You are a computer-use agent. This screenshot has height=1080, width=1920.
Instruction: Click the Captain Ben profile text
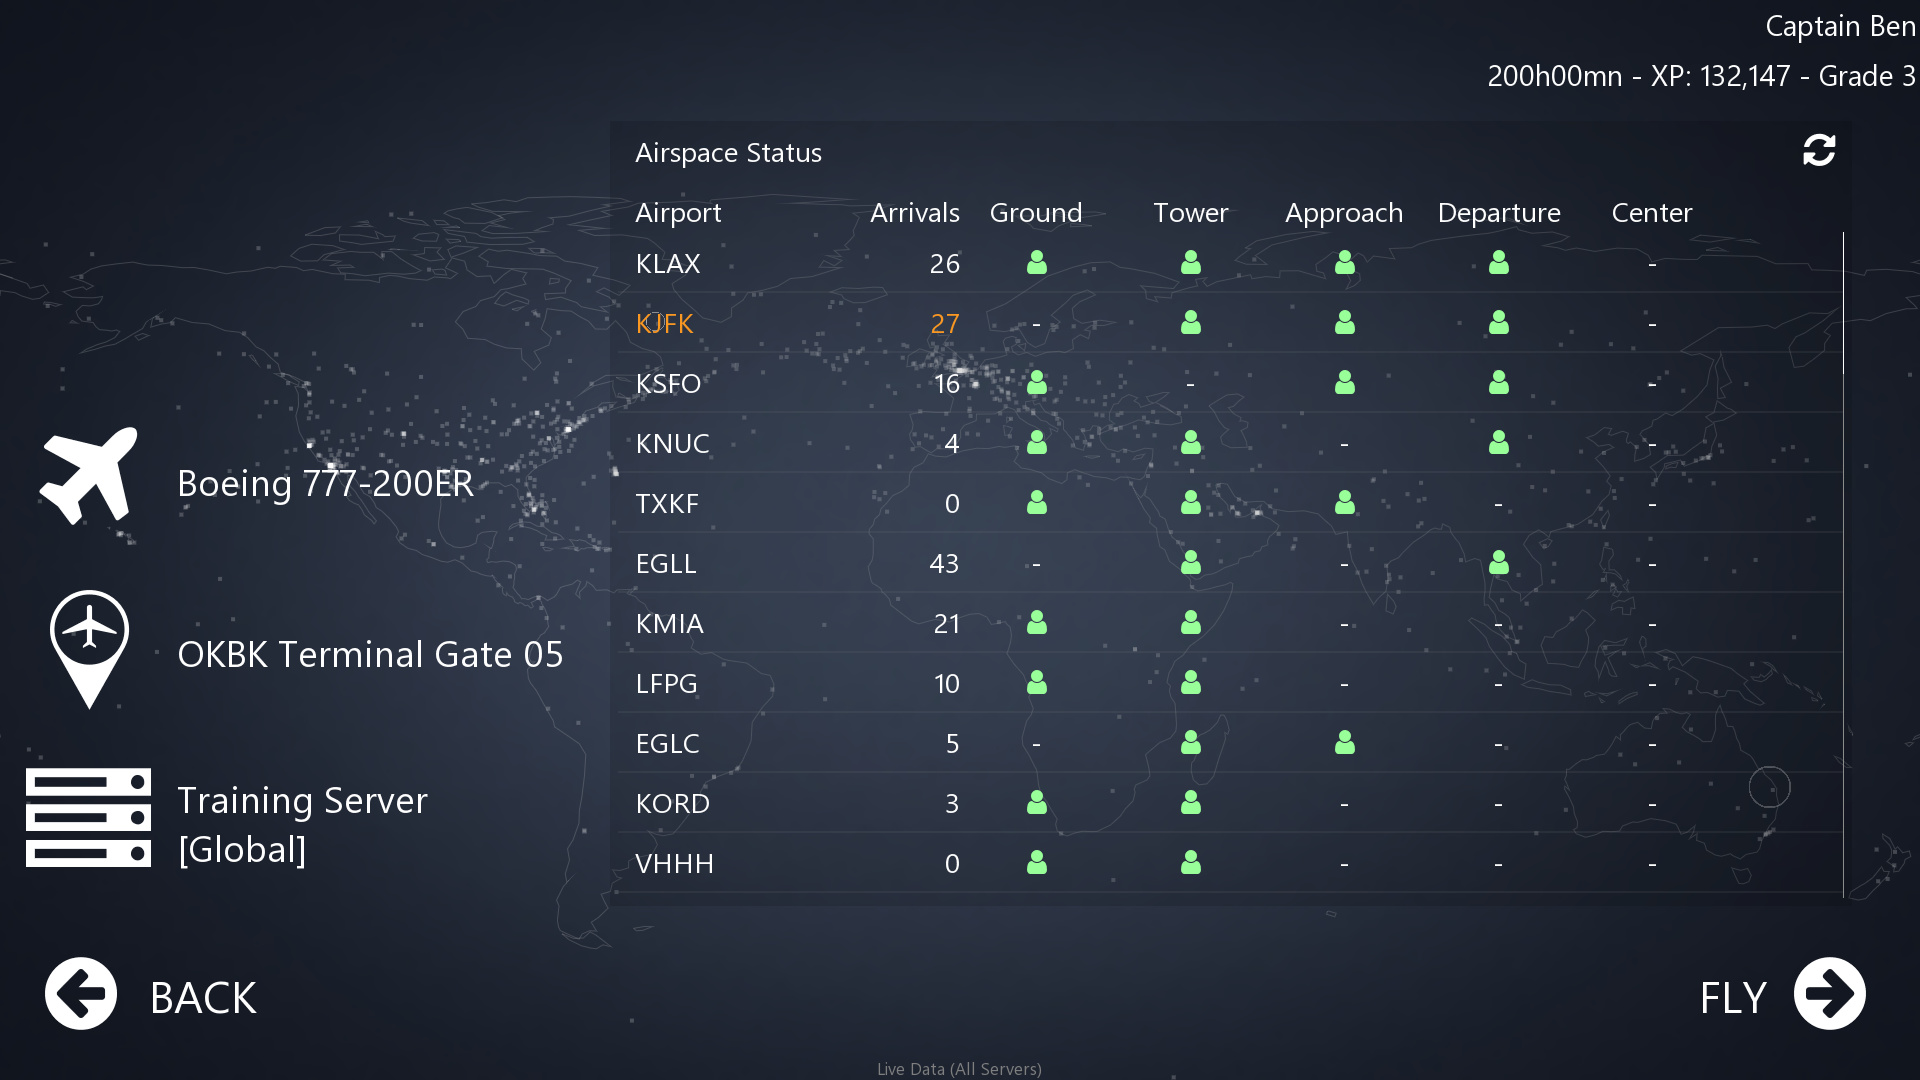click(1839, 27)
